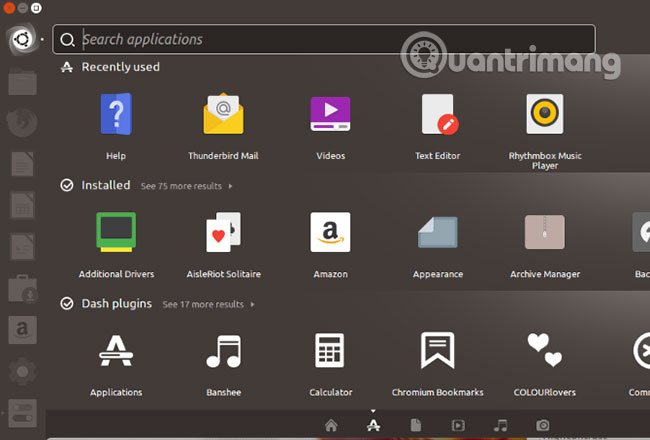This screenshot has width=650, height=440.
Task: Maximize the dash window
Action: tap(36, 8)
